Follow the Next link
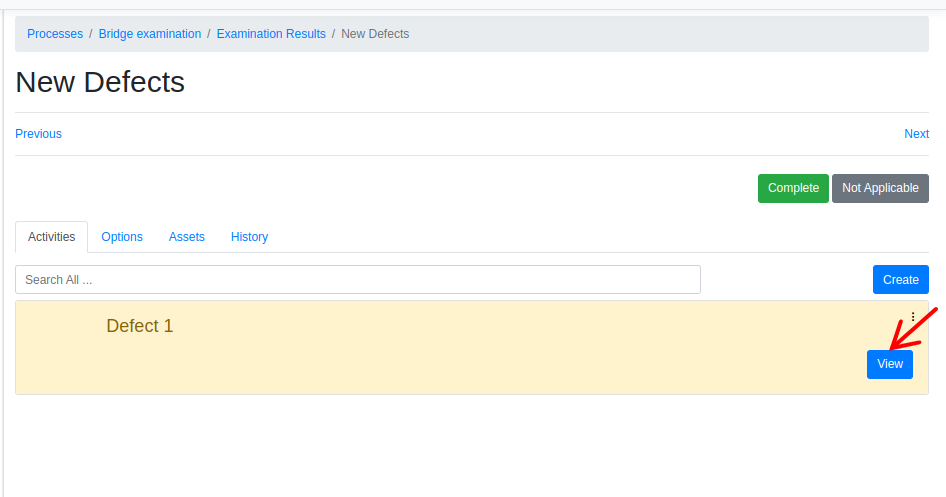Image resolution: width=946 pixels, height=497 pixels. tap(916, 134)
